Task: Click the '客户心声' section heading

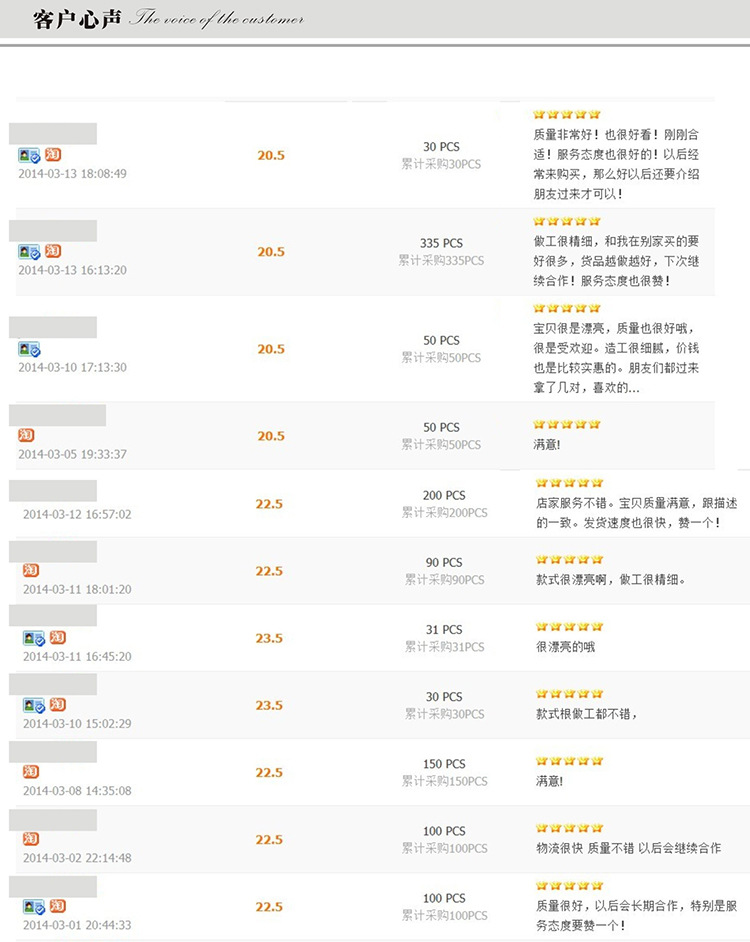Action: tap(77, 19)
